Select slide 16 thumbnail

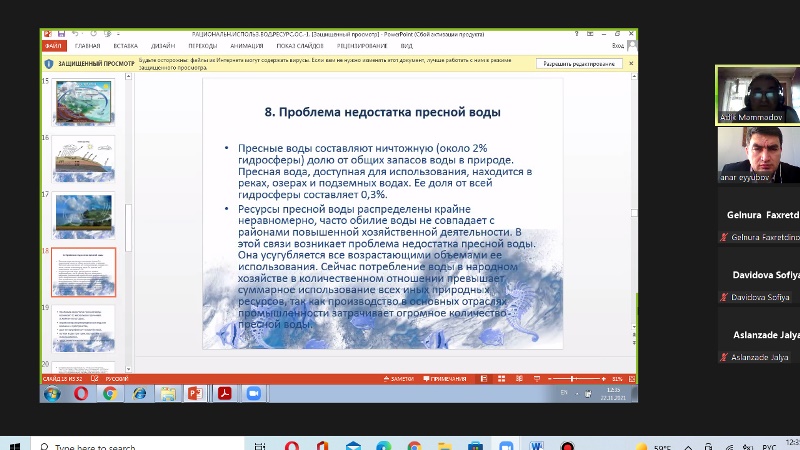tap(84, 159)
